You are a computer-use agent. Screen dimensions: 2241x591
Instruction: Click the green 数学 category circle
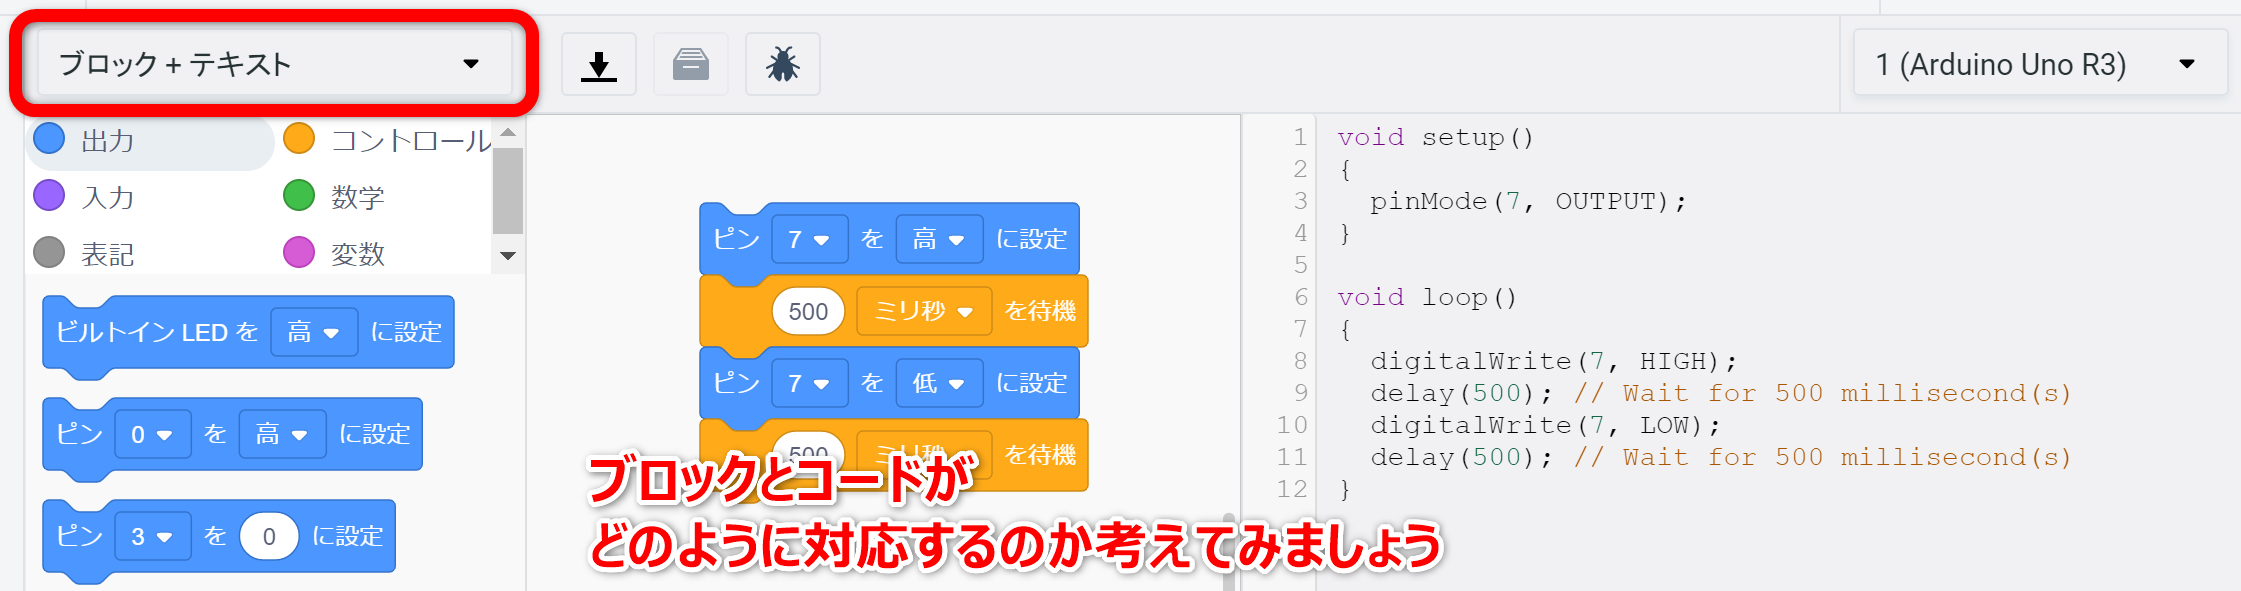tap(299, 196)
